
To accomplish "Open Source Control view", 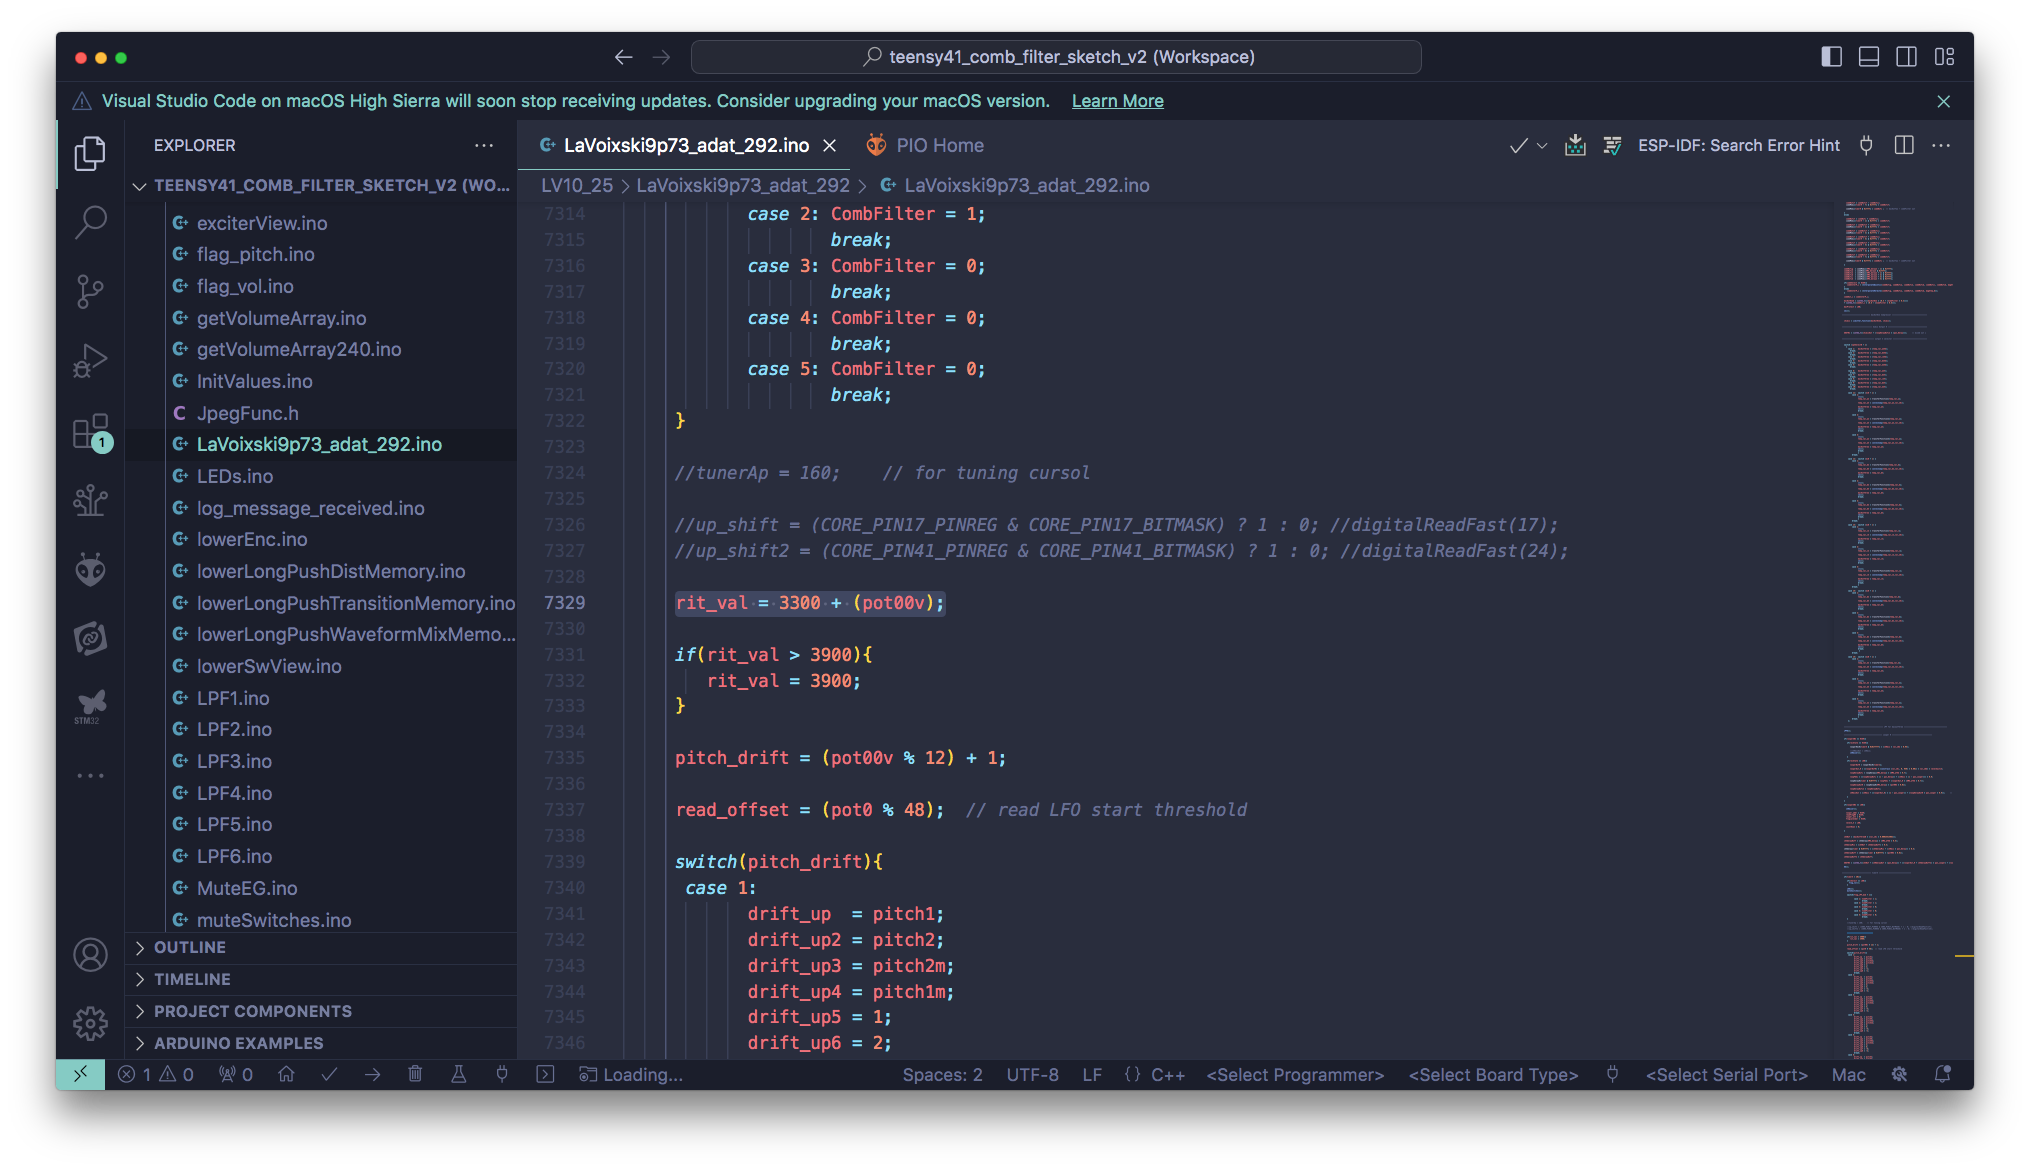I will [90, 292].
